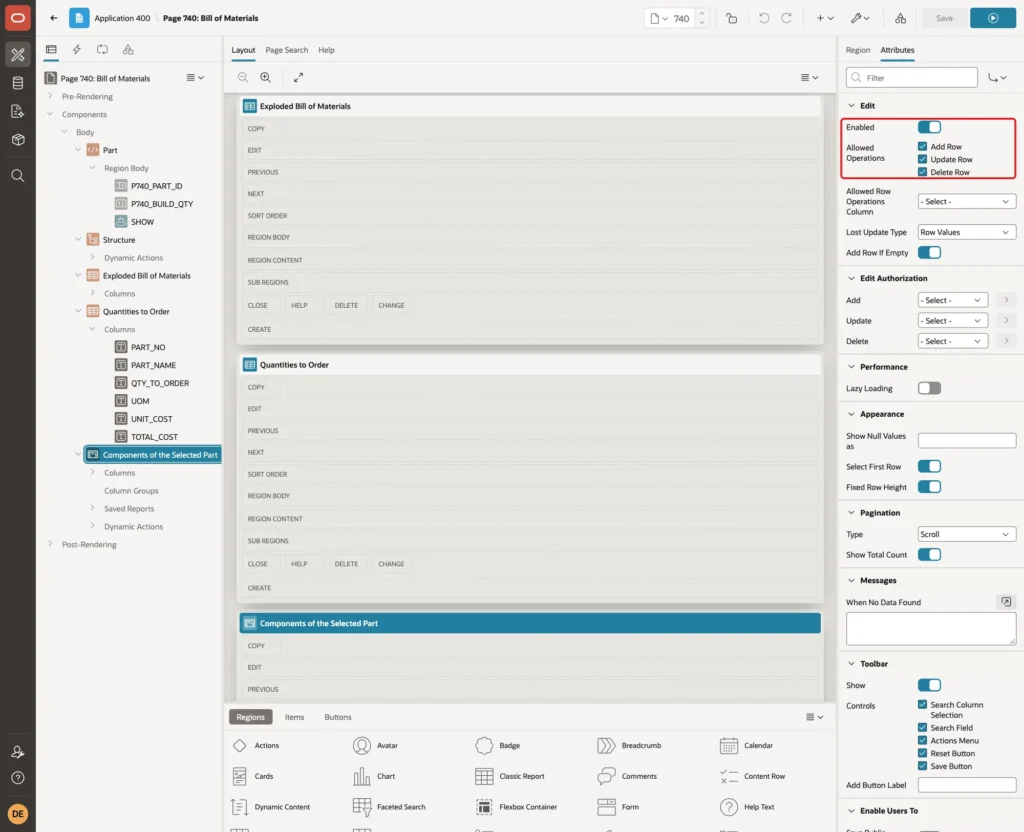Select QTY_TO_ORDER column in tree

coord(159,383)
